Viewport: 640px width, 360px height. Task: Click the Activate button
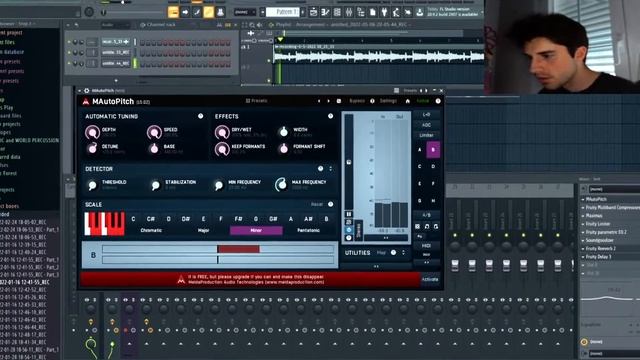(430, 280)
